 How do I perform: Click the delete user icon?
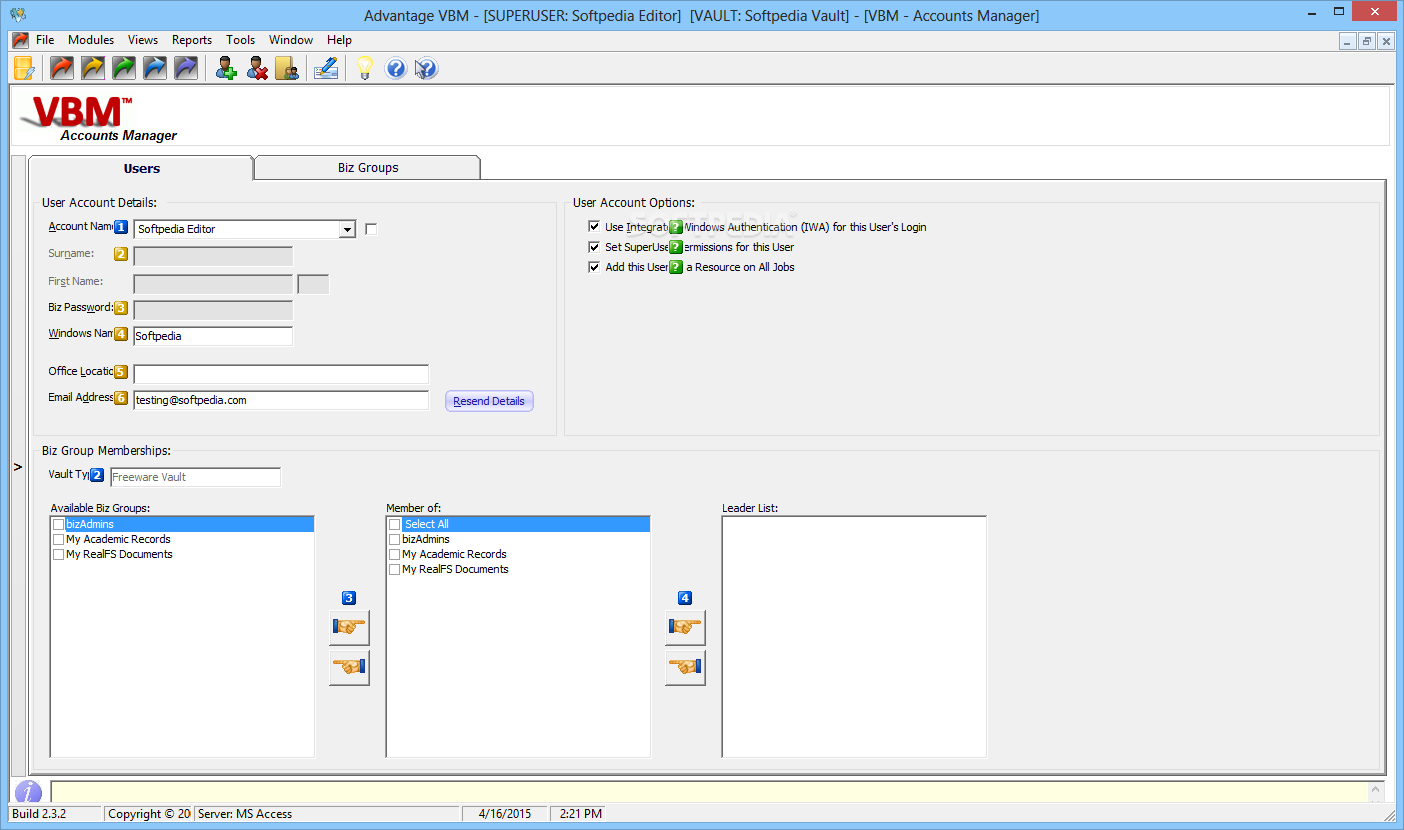pyautogui.click(x=258, y=68)
